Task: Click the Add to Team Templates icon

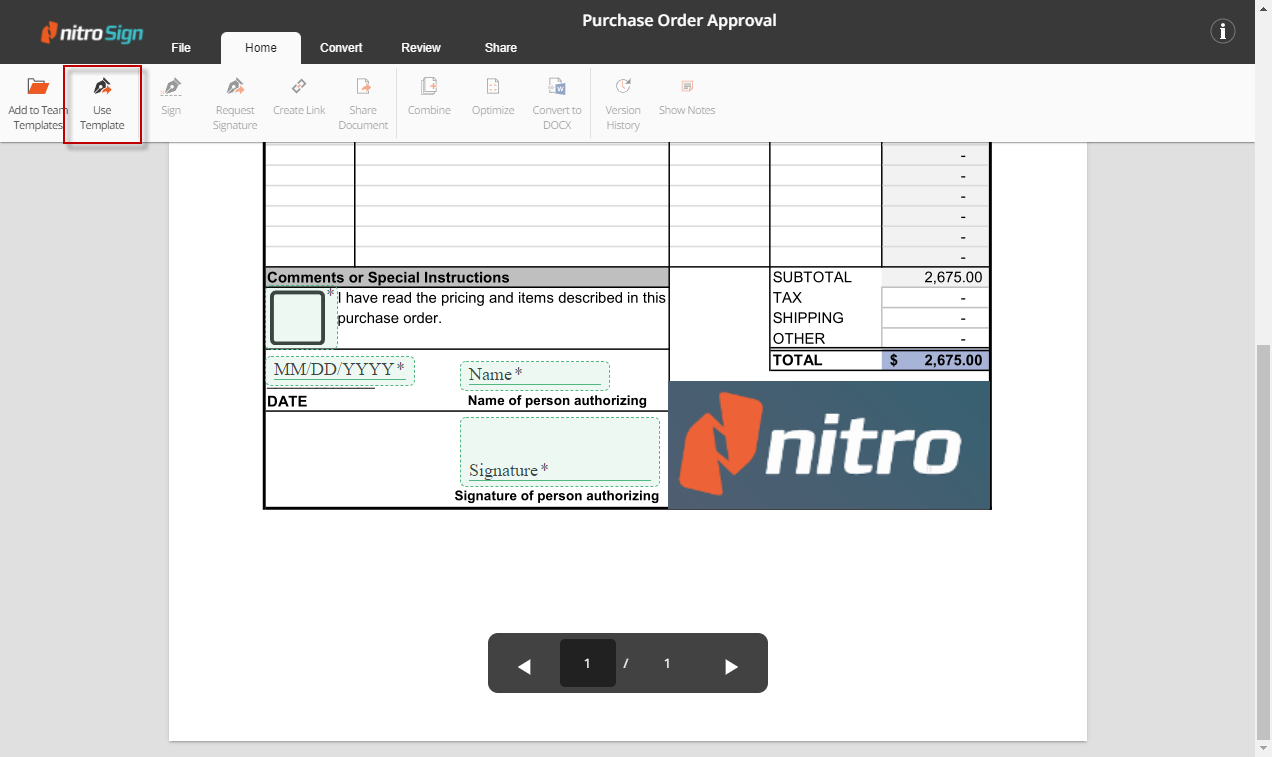Action: pos(38,87)
